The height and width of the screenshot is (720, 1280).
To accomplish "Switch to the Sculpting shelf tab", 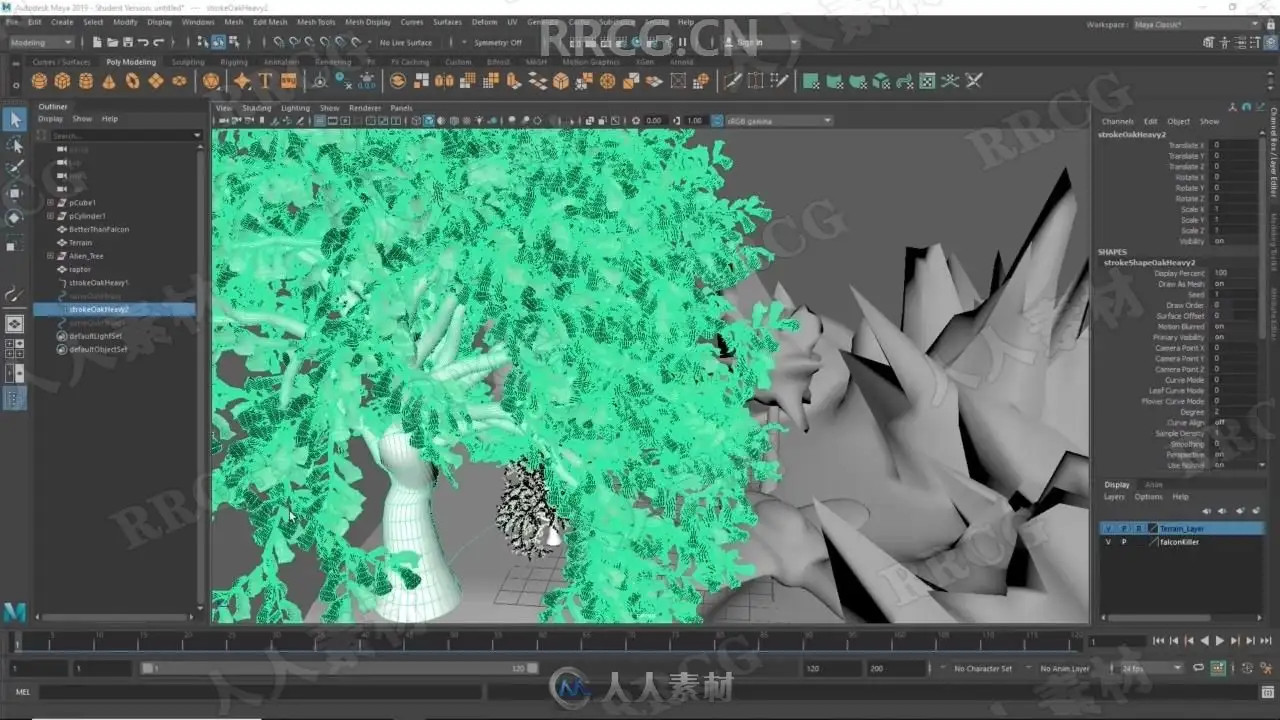I will 188,62.
